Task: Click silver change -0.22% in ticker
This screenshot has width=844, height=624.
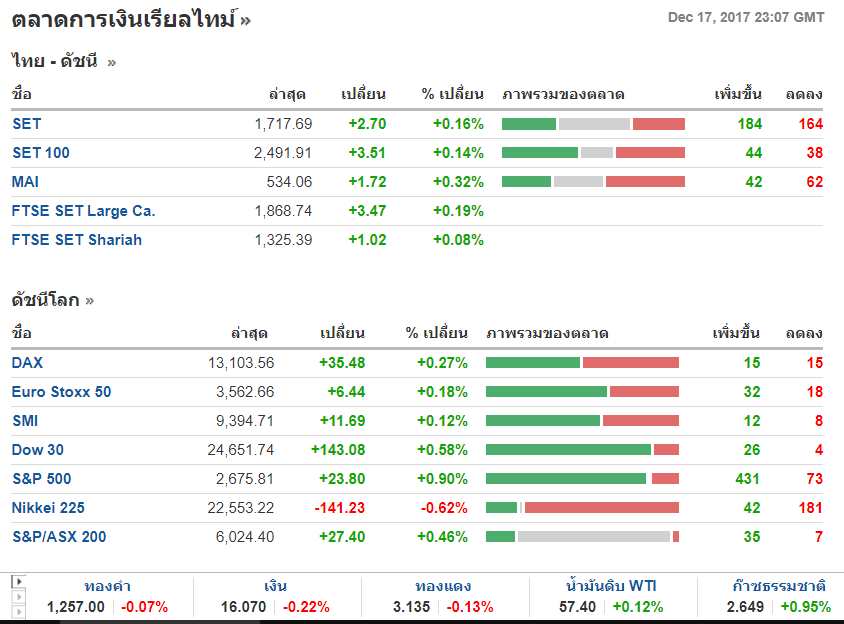Action: tap(306, 607)
